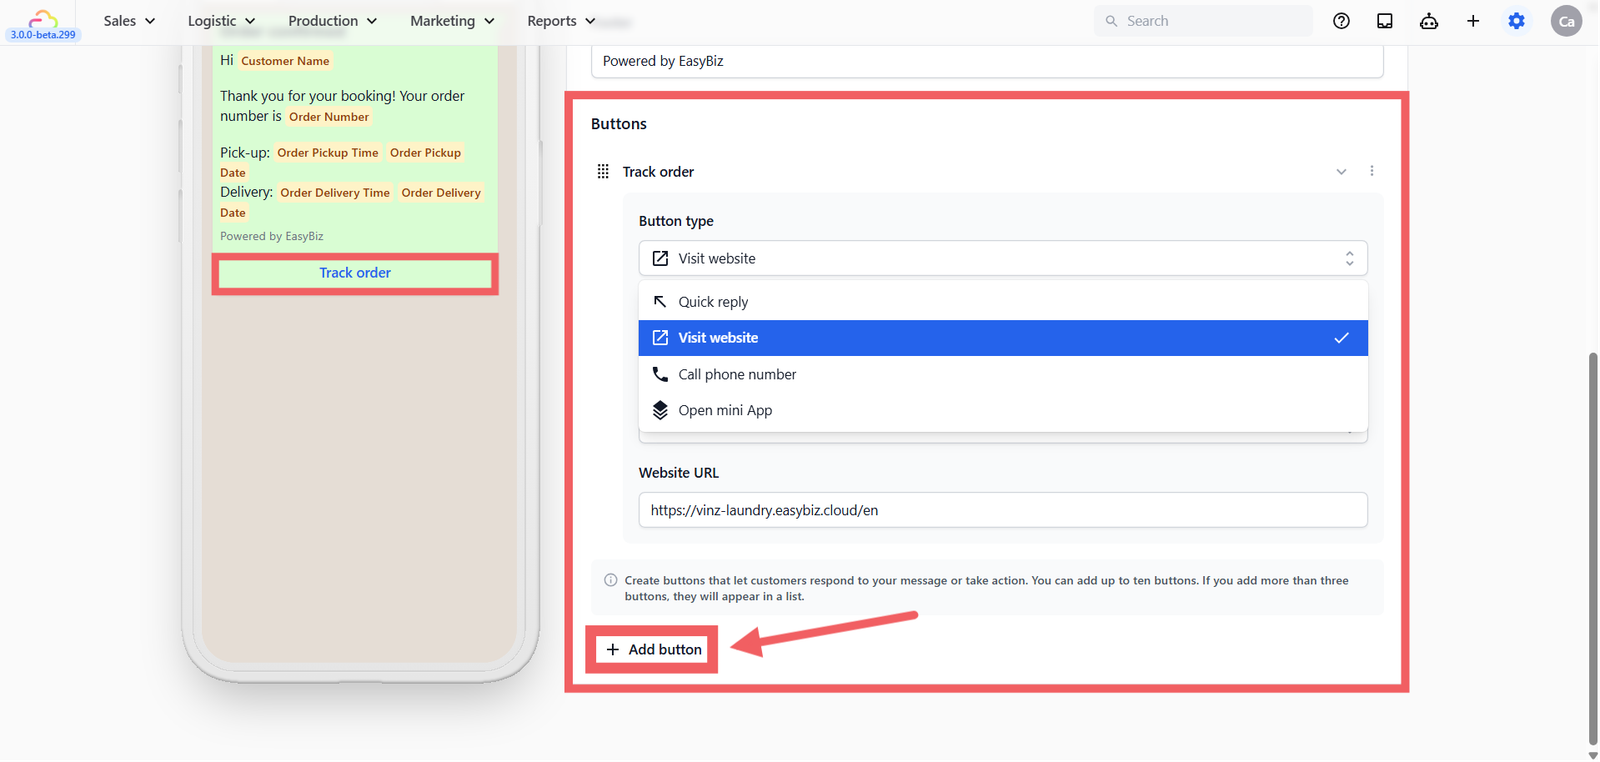Open the Ca user avatar
Viewport: 1600px width, 762px height.
click(1566, 21)
